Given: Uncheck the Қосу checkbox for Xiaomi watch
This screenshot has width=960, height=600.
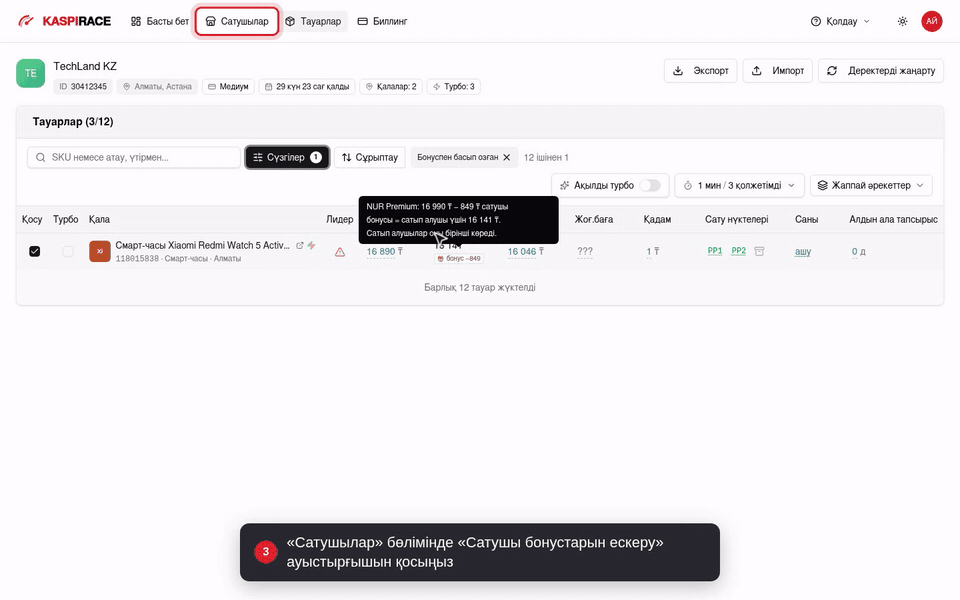Looking at the screenshot, I should (x=35, y=252).
